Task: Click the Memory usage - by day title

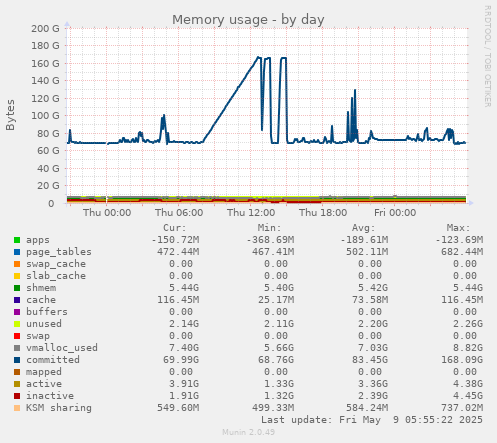Action: [248, 20]
